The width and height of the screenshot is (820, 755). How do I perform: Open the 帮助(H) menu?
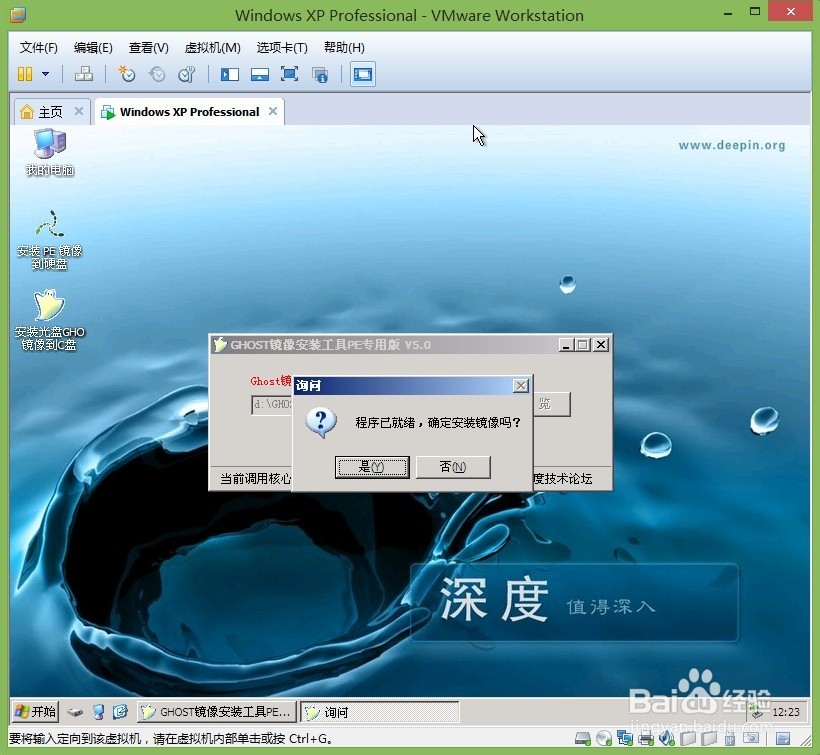(344, 48)
